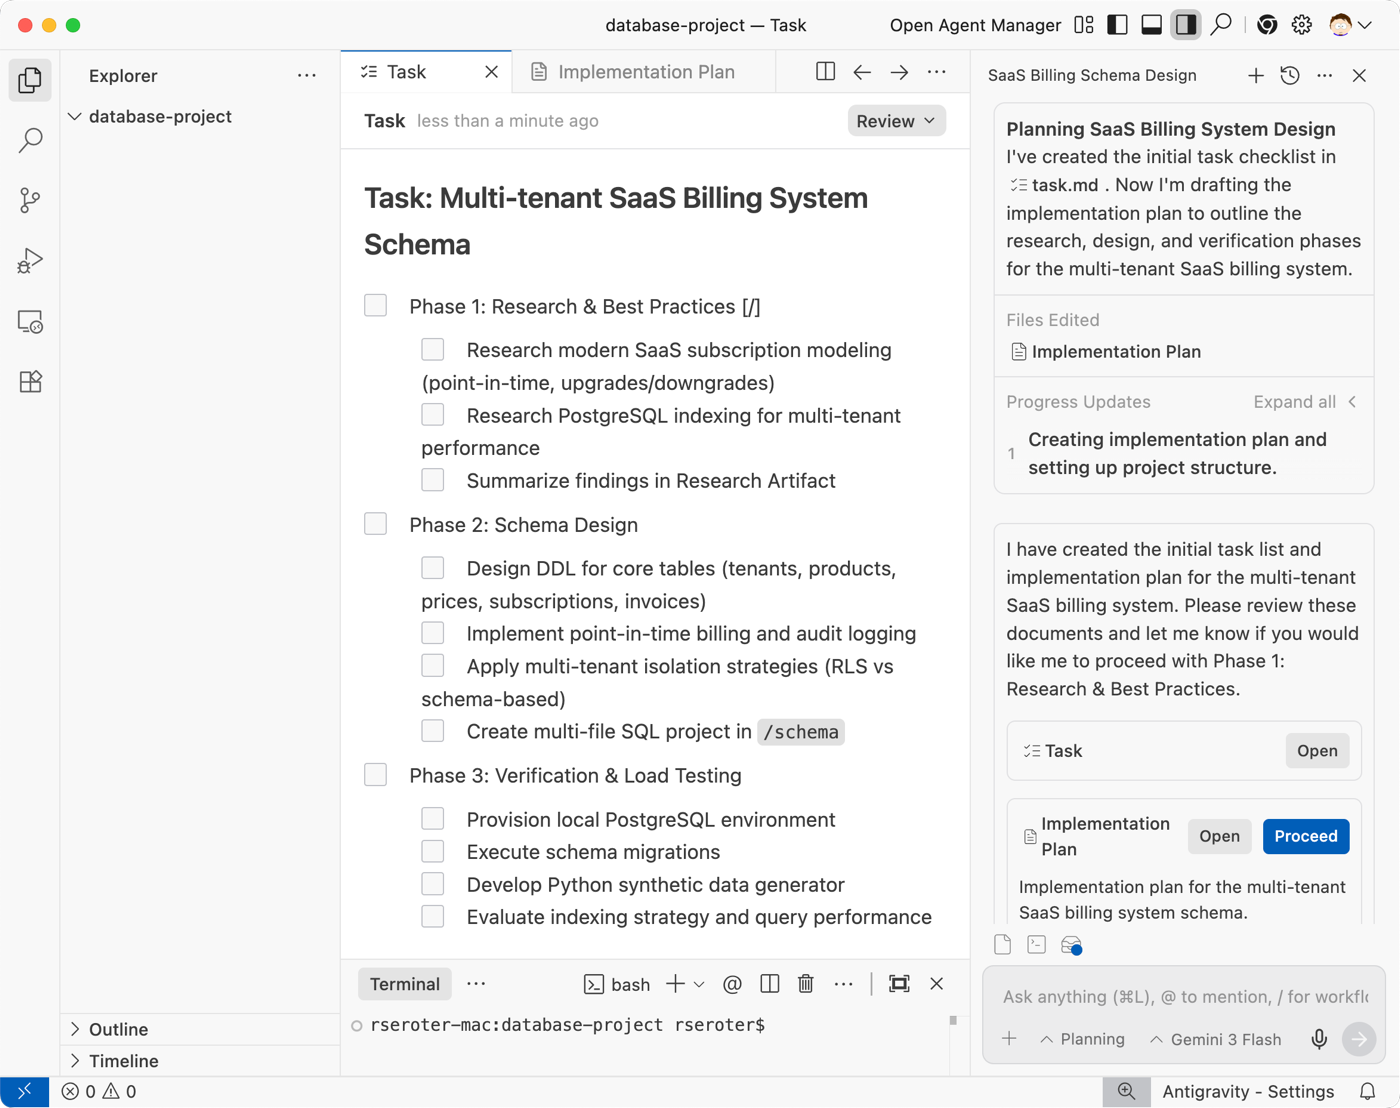Split the editor right
The height and width of the screenshot is (1108, 1400).
[x=825, y=72]
